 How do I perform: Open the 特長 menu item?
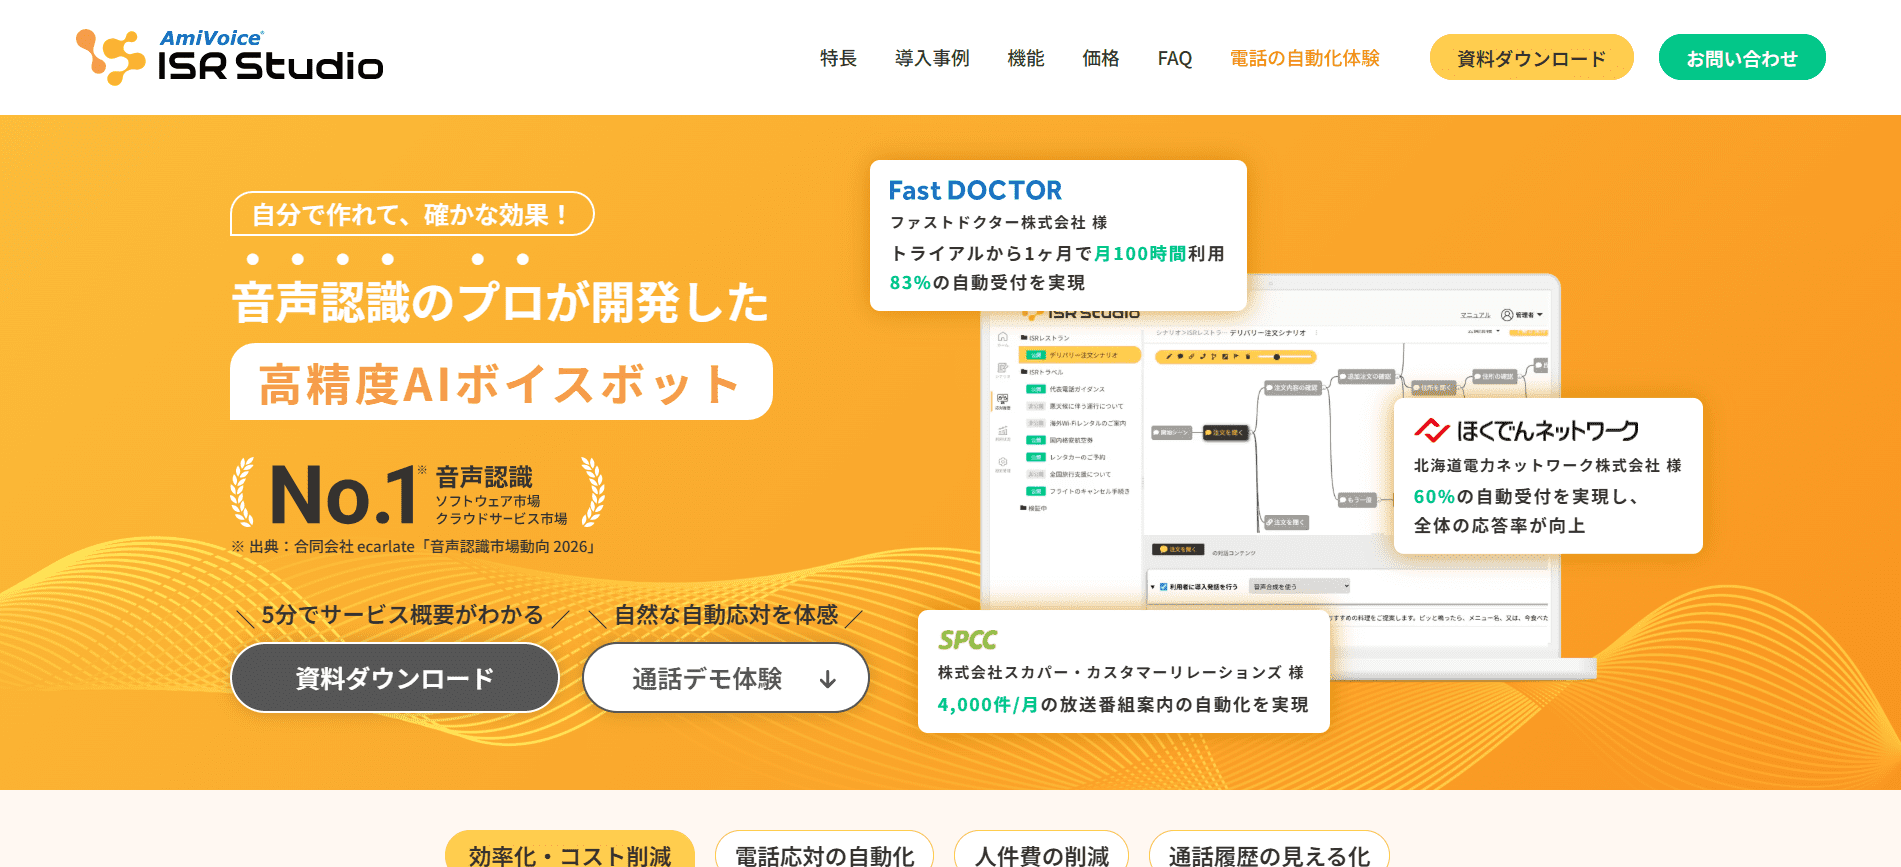tap(838, 58)
